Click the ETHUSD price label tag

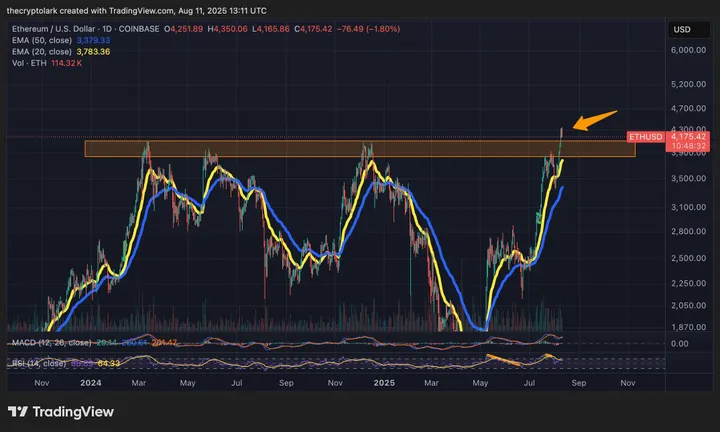645,135
